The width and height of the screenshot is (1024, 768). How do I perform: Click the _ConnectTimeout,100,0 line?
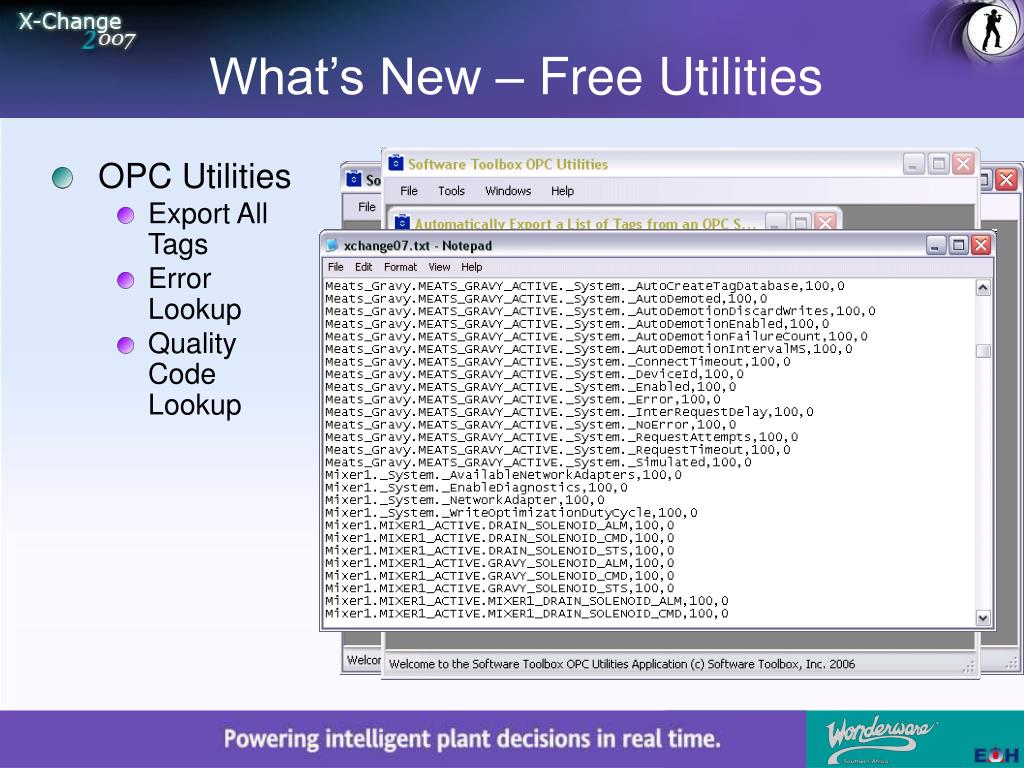pyautogui.click(x=557, y=361)
